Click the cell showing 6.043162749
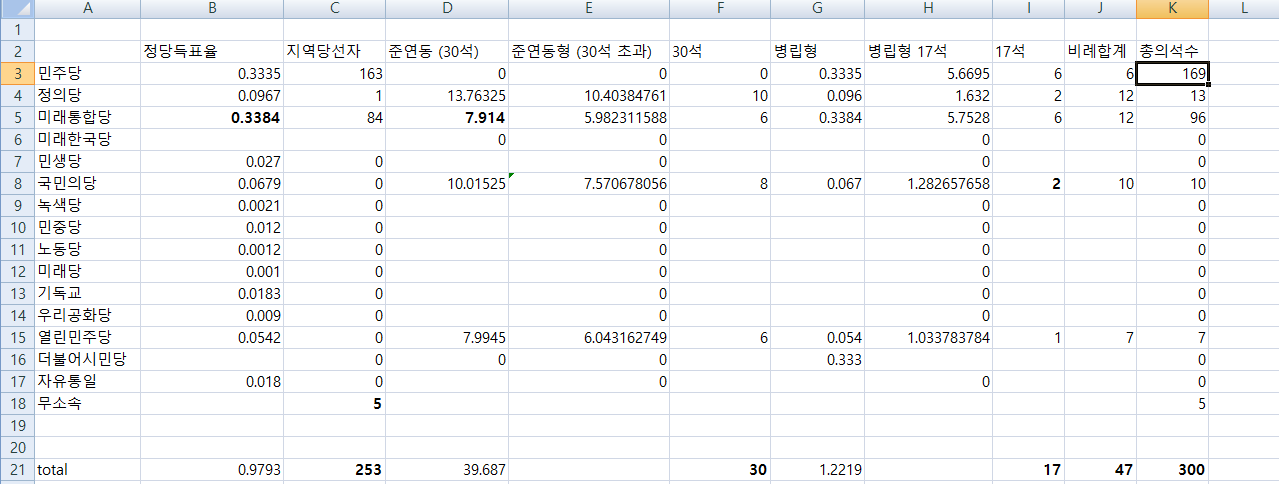 tap(589, 338)
